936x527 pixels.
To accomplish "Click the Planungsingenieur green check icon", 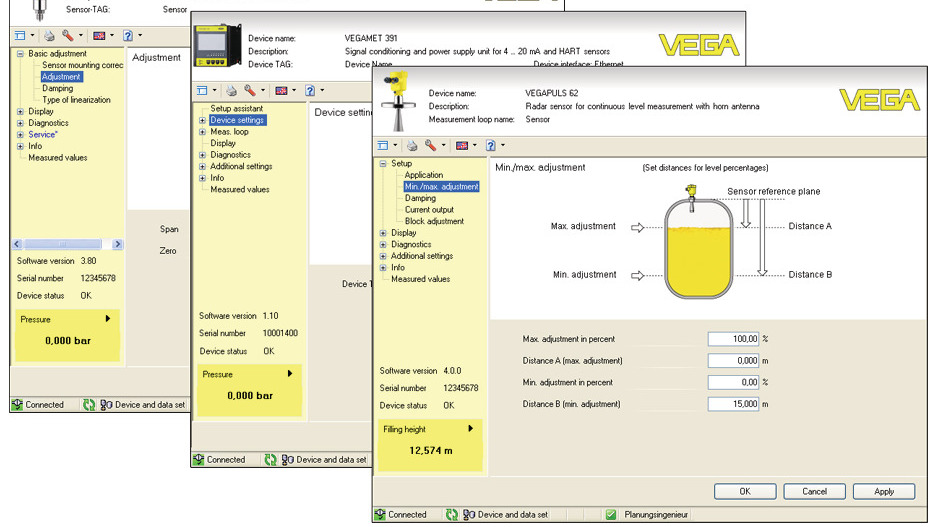I will pyautogui.click(x=610, y=515).
